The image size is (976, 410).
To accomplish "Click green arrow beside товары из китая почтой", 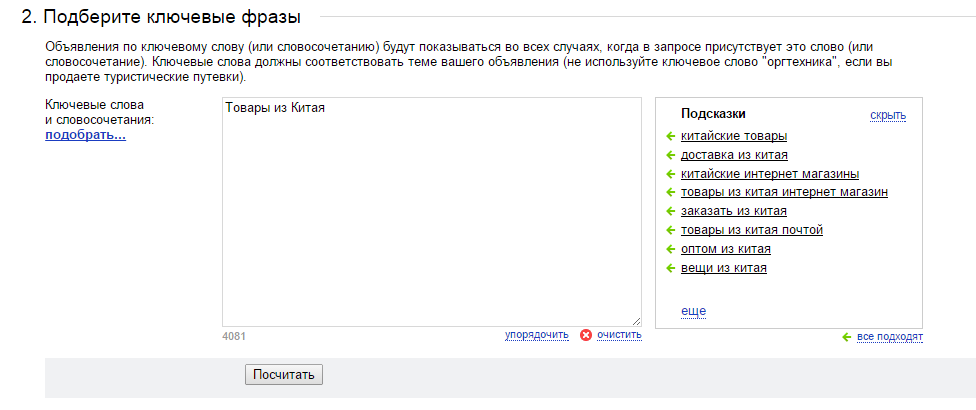I will click(x=670, y=231).
